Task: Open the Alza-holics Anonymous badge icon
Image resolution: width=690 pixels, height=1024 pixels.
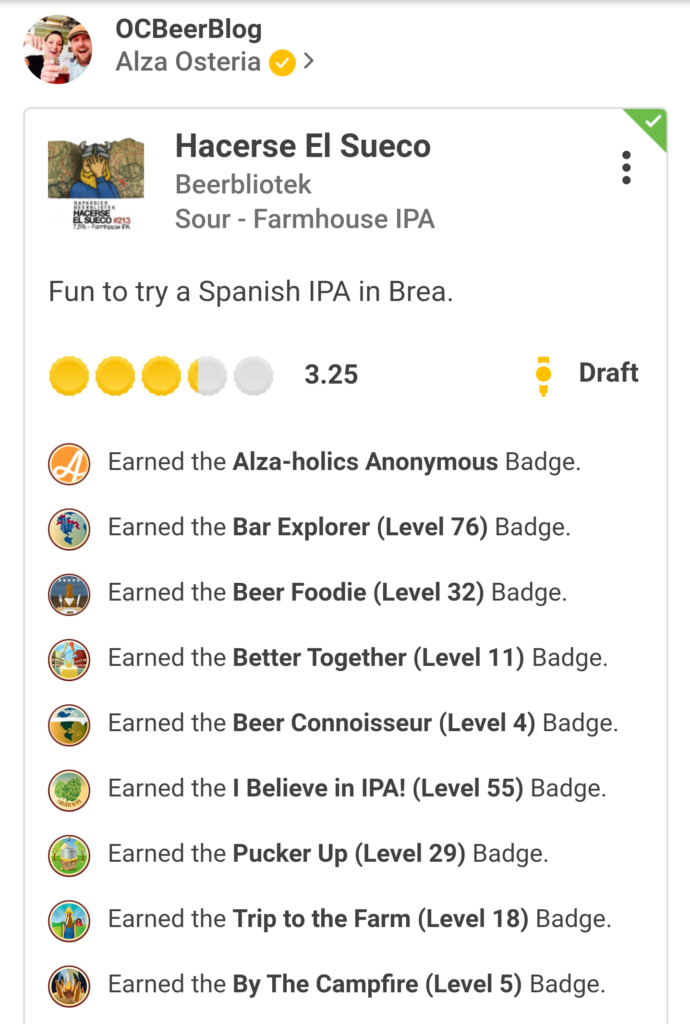Action: click(69, 463)
